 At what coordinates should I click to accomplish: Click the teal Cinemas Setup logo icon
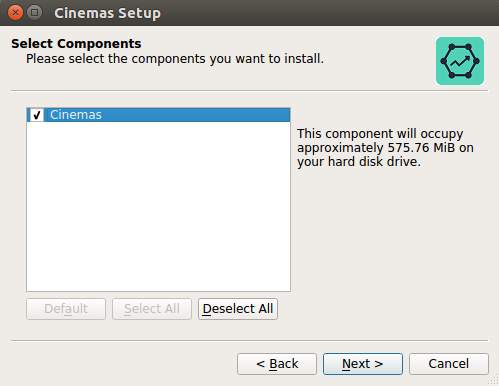[460, 61]
